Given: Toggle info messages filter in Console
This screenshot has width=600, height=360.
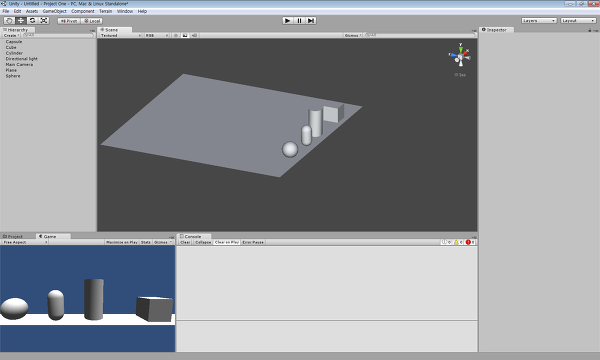Looking at the screenshot, I should (447, 242).
